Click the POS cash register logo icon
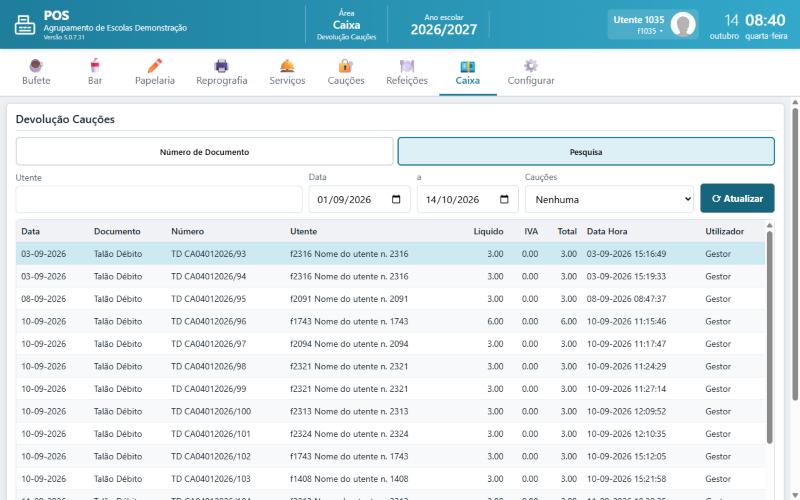800x500 pixels. coord(24,24)
